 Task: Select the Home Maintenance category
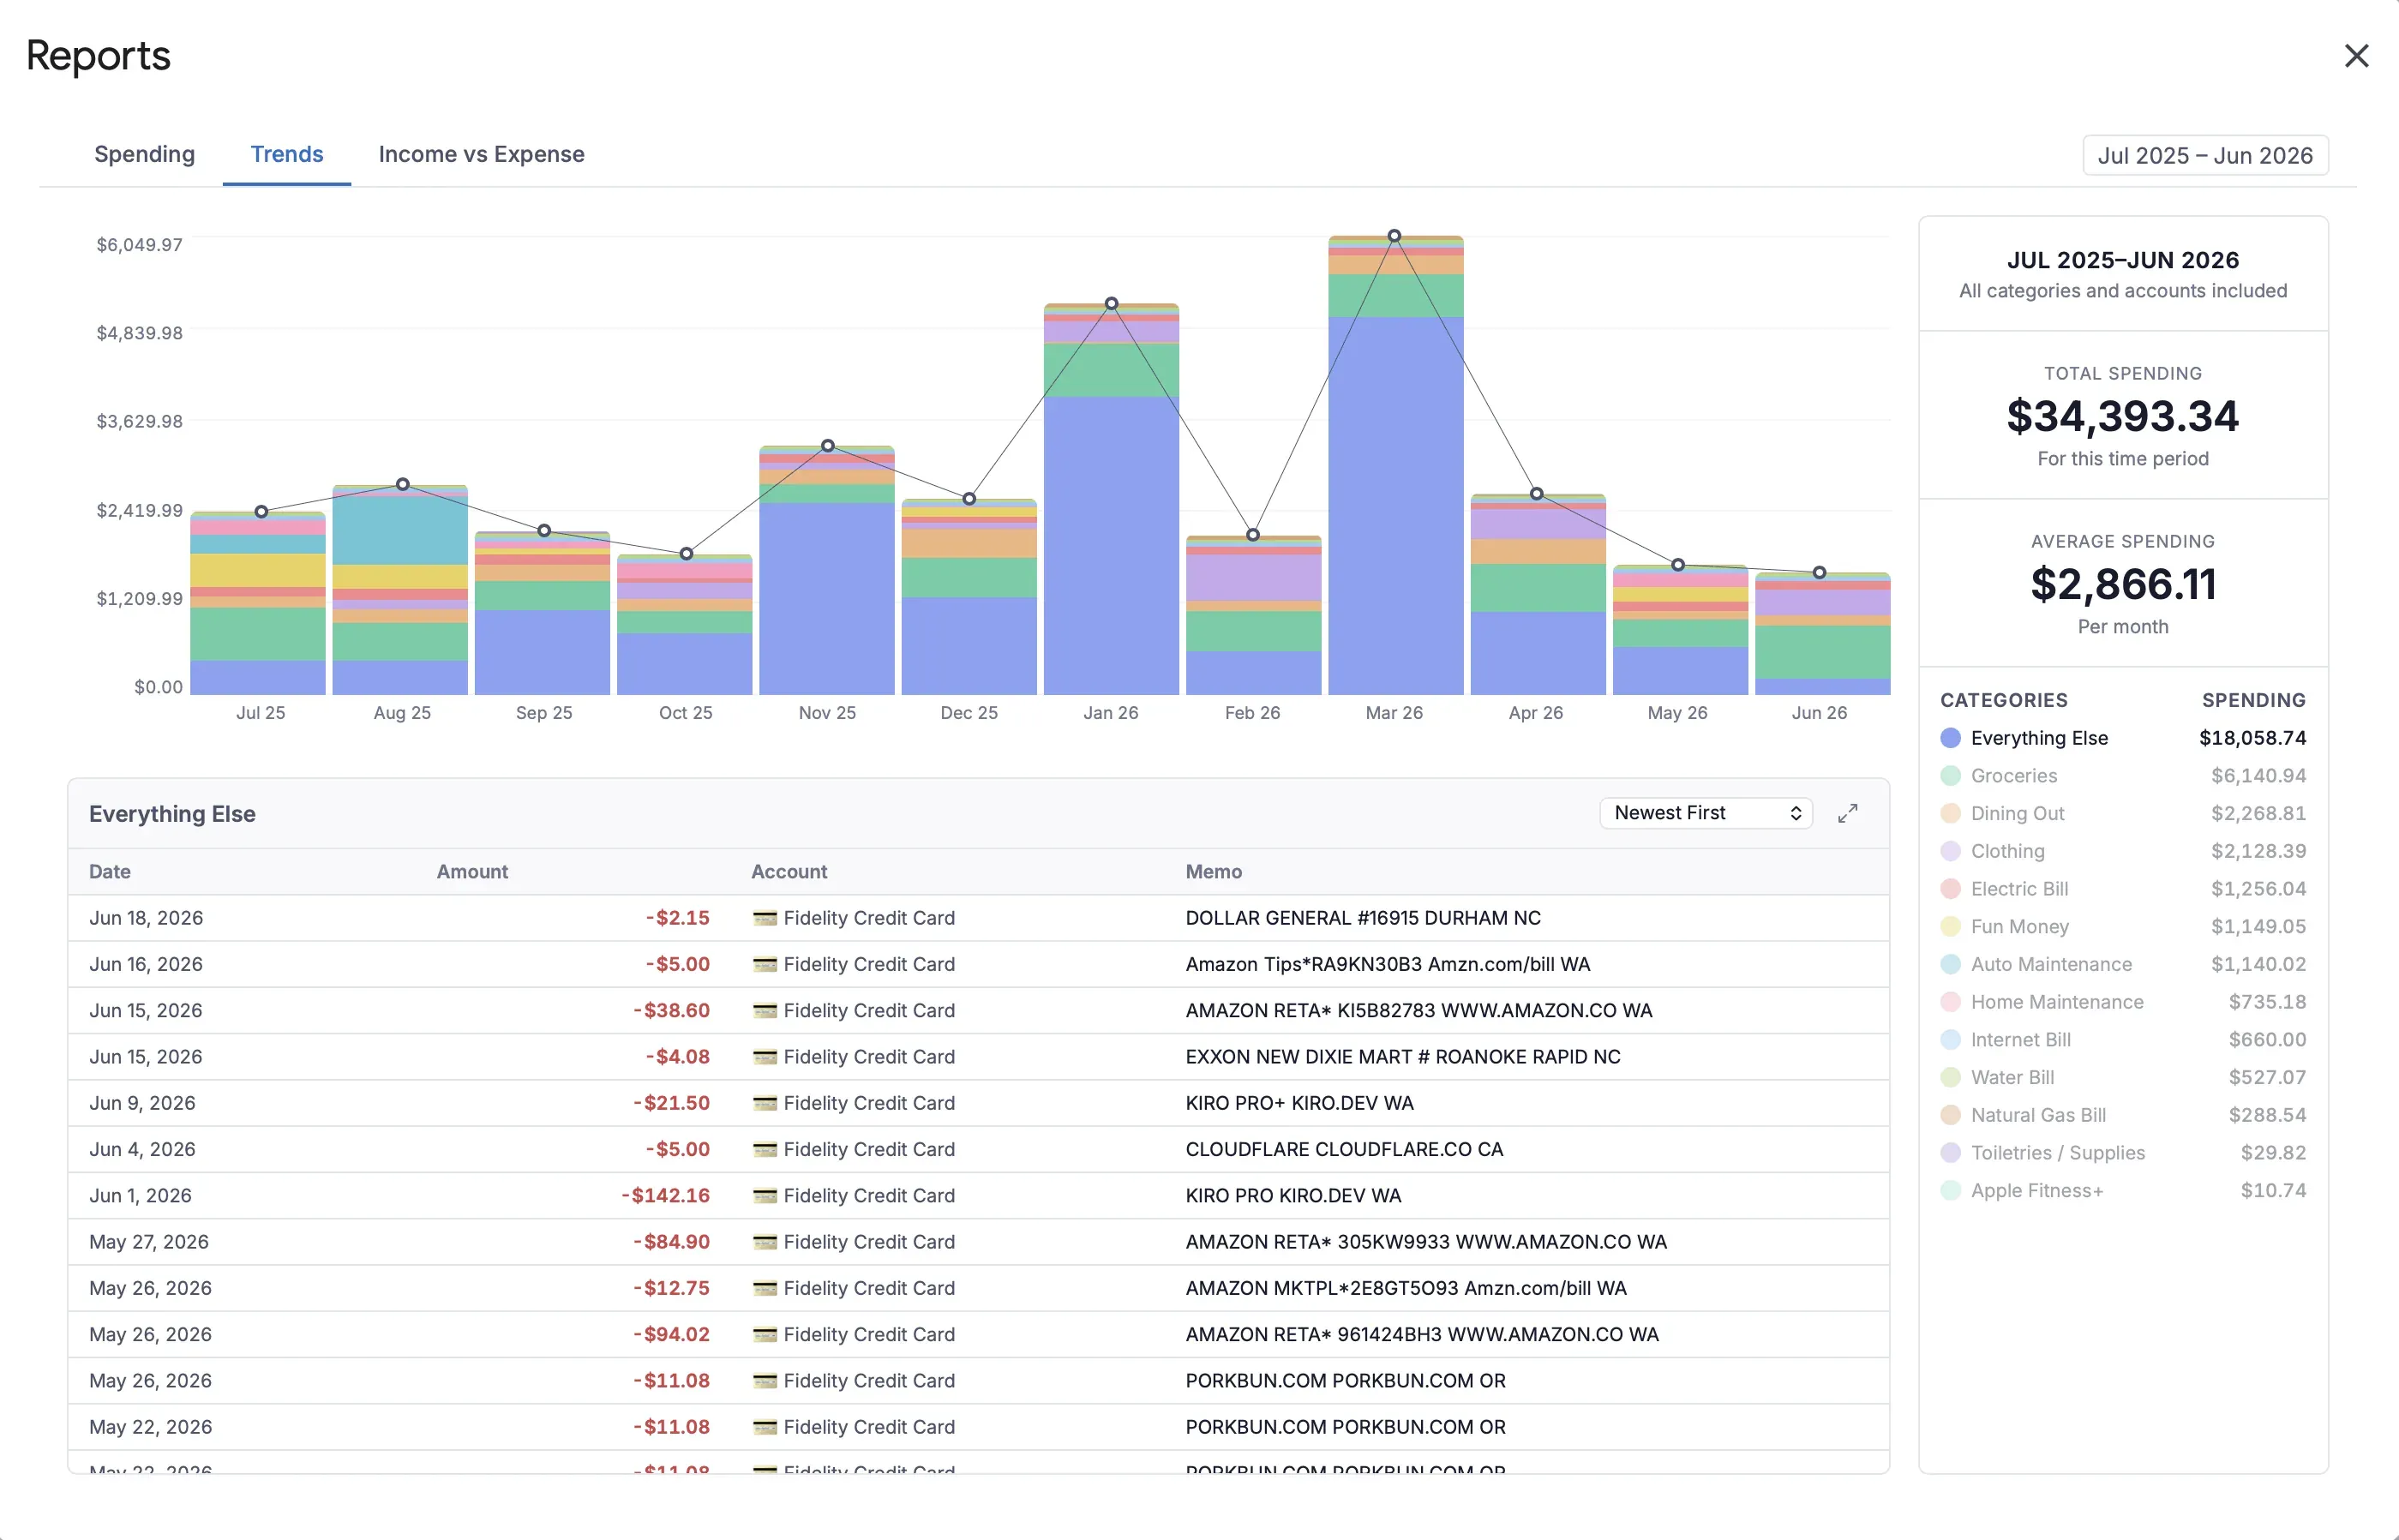pyautogui.click(x=2123, y=1002)
